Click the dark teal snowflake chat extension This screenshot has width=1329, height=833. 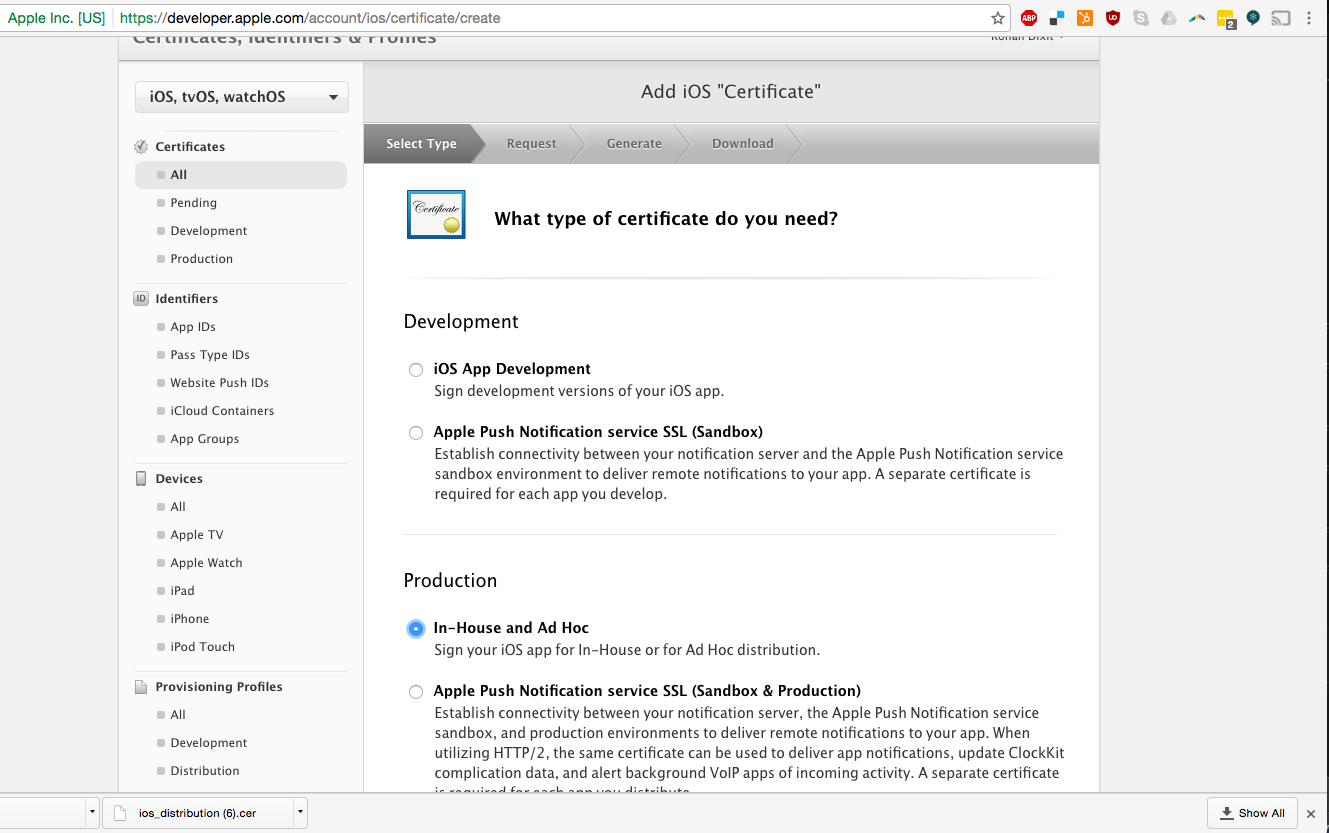pyautogui.click(x=1253, y=18)
